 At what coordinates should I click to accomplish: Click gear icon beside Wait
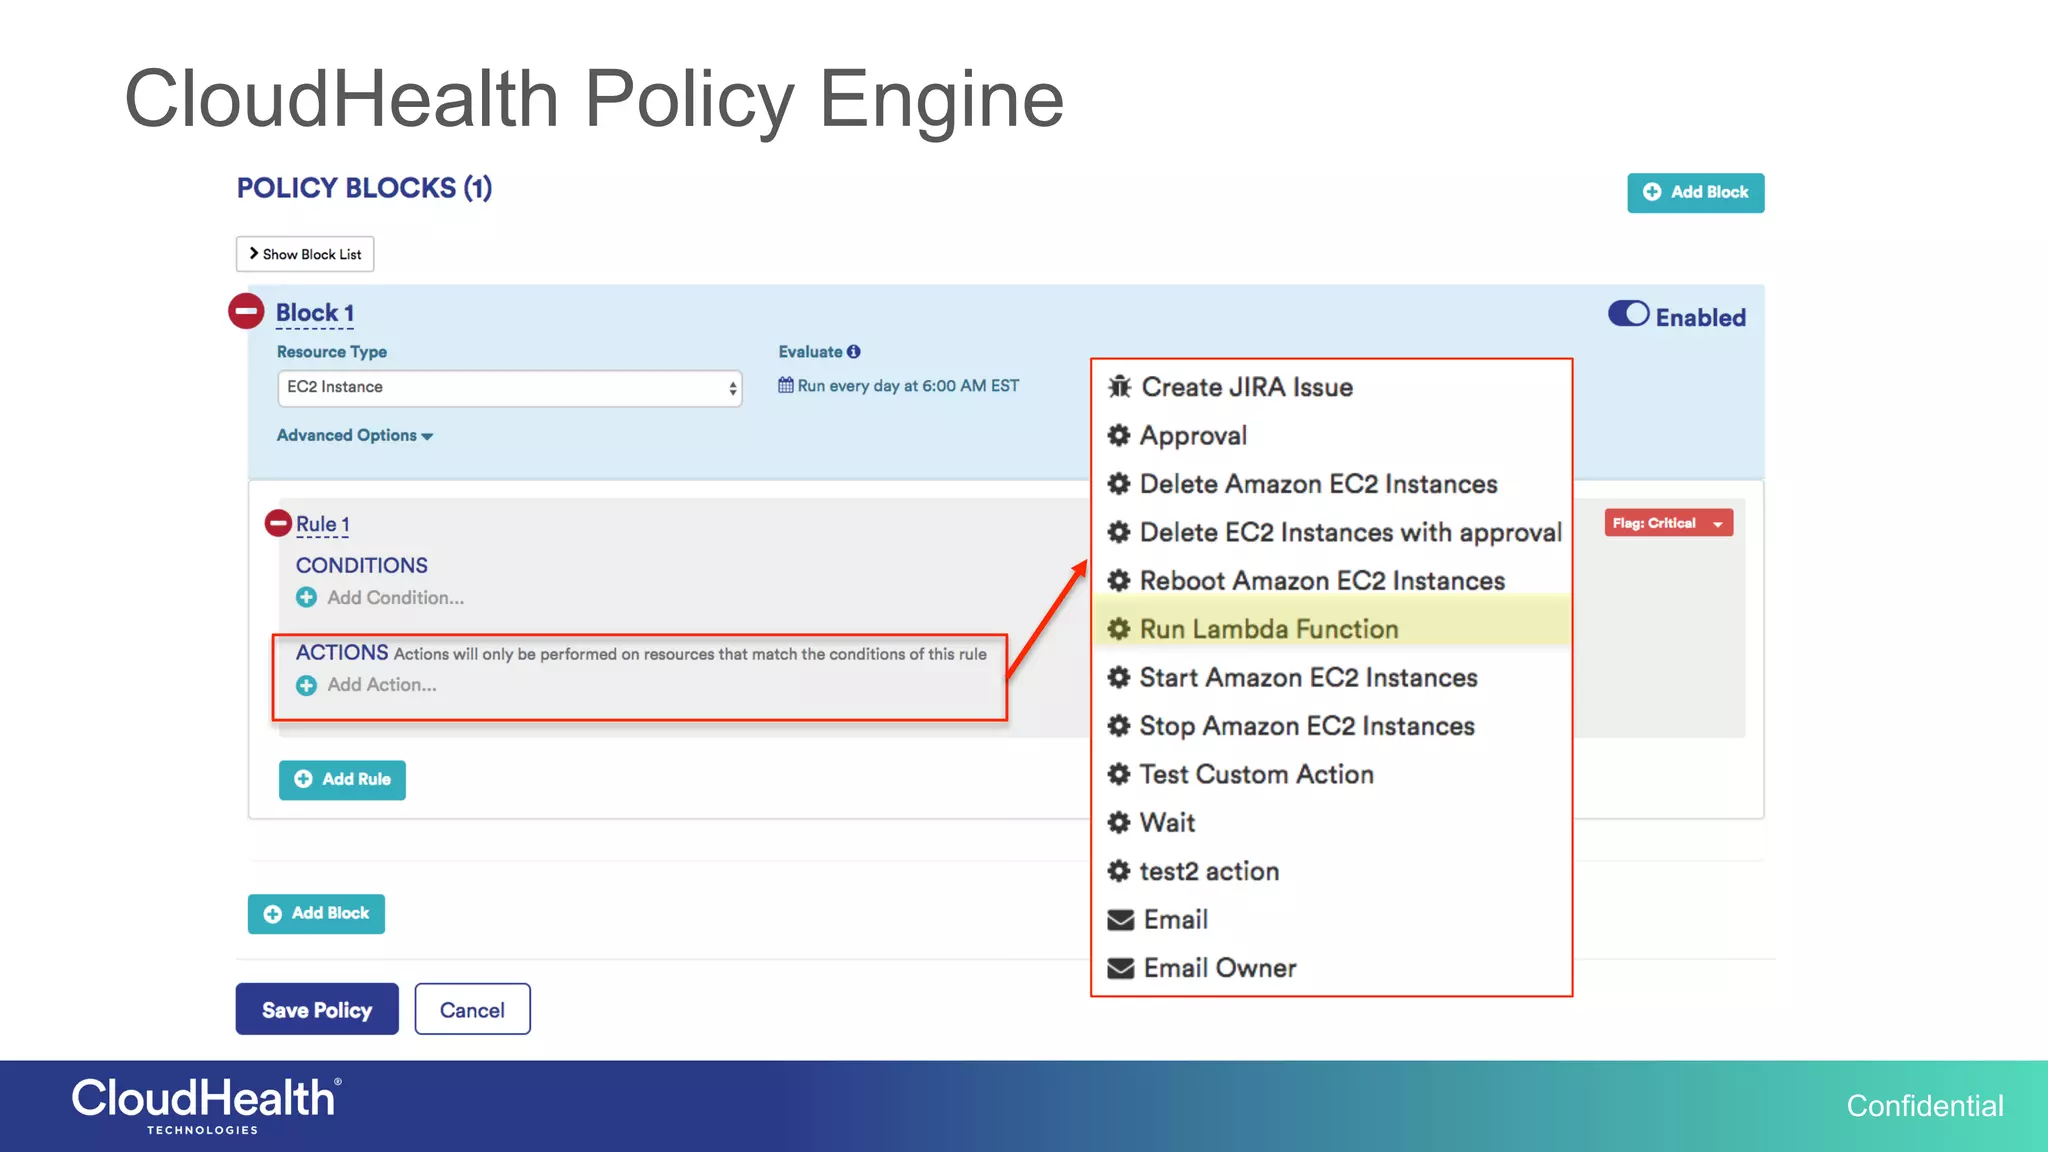coord(1119,822)
